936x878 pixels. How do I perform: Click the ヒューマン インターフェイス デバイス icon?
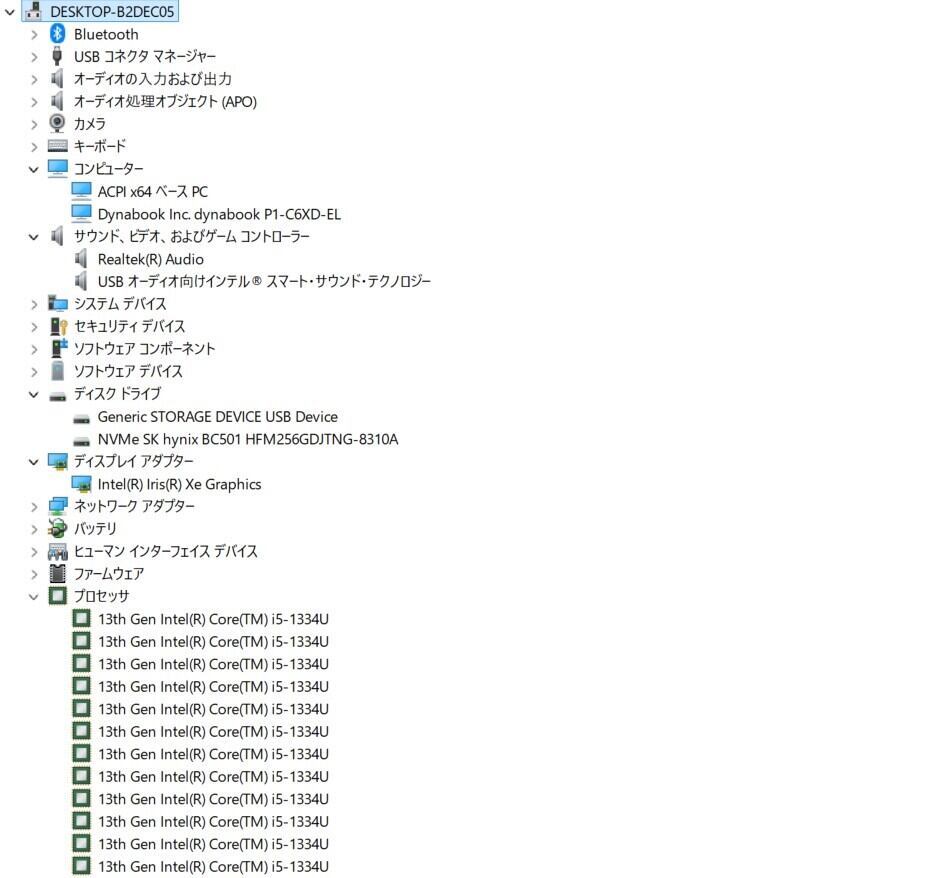[x=57, y=551]
